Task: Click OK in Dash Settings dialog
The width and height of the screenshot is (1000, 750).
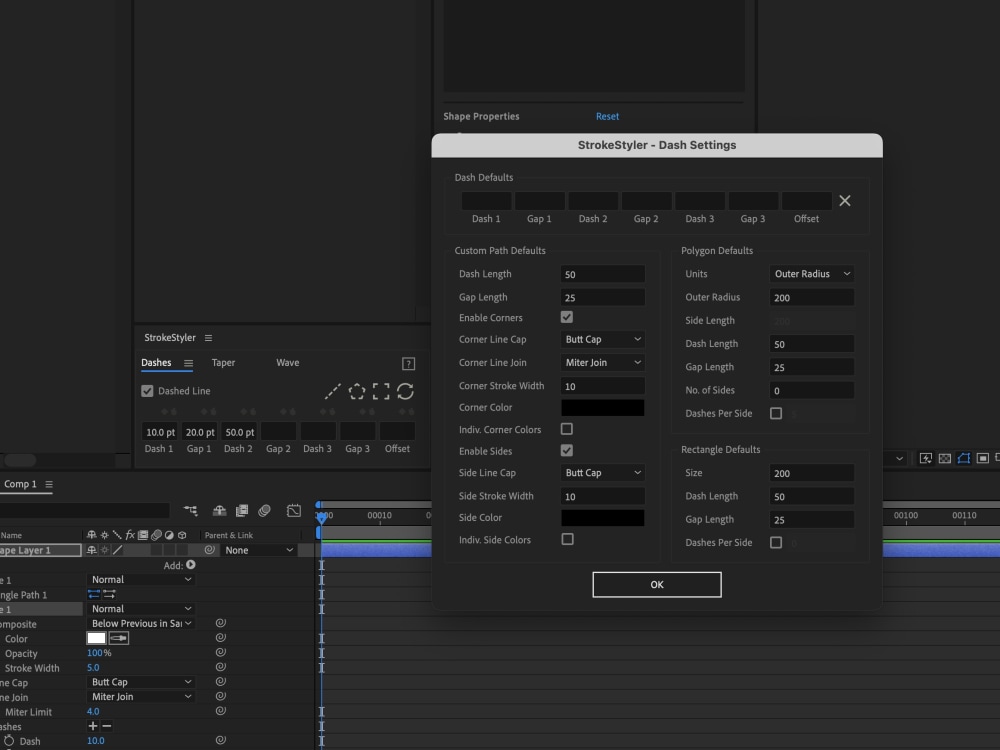Action: (x=657, y=584)
